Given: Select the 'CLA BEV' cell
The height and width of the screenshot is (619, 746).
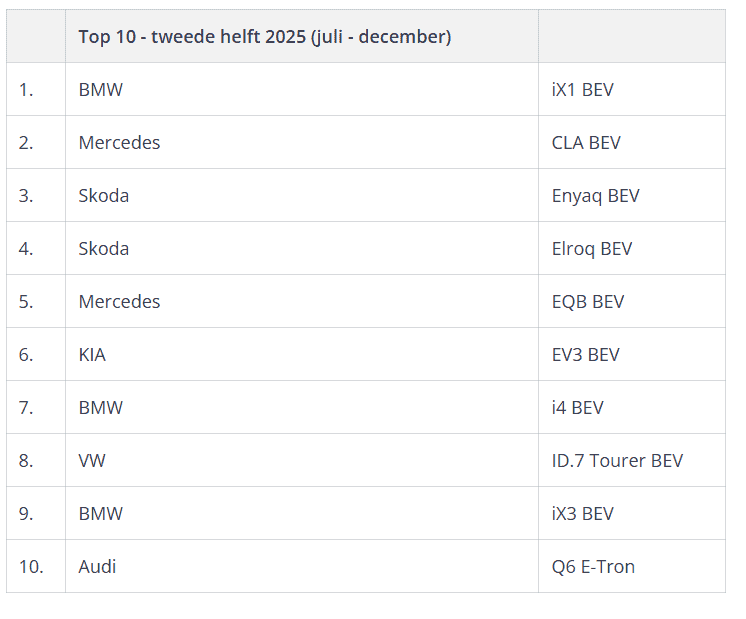Looking at the screenshot, I should point(586,143).
